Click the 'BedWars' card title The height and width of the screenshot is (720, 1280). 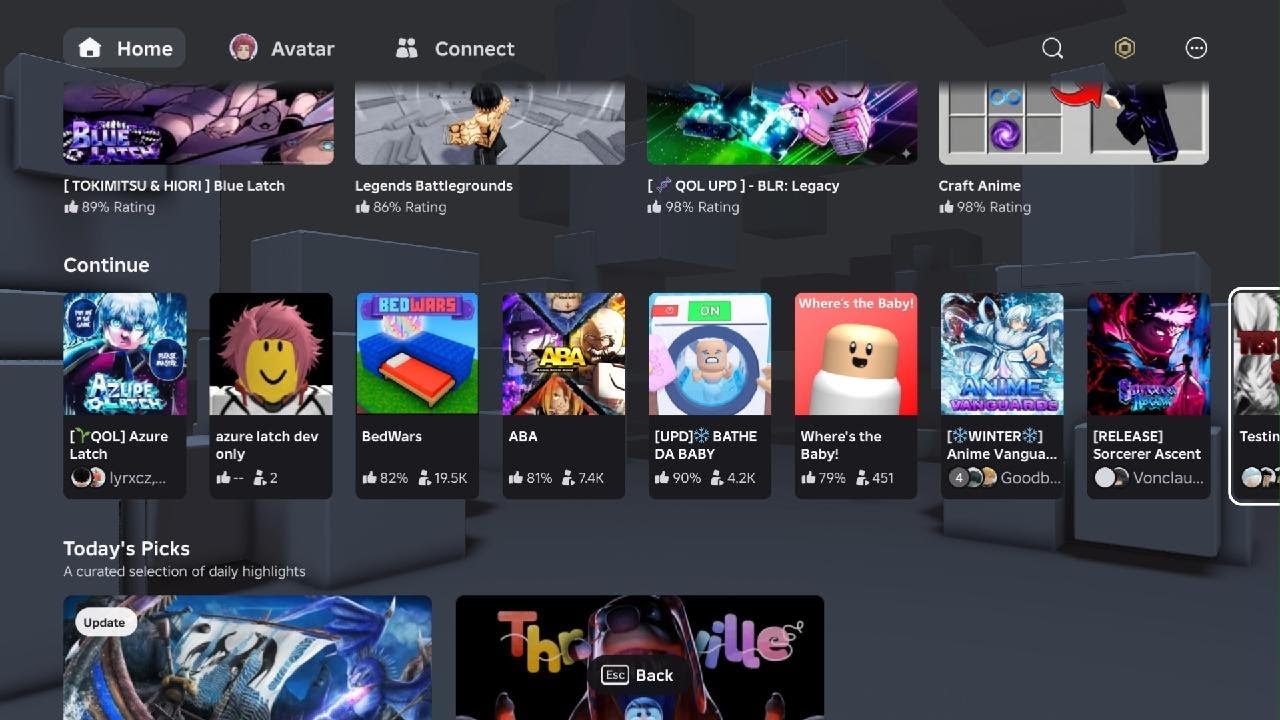tap(392, 436)
